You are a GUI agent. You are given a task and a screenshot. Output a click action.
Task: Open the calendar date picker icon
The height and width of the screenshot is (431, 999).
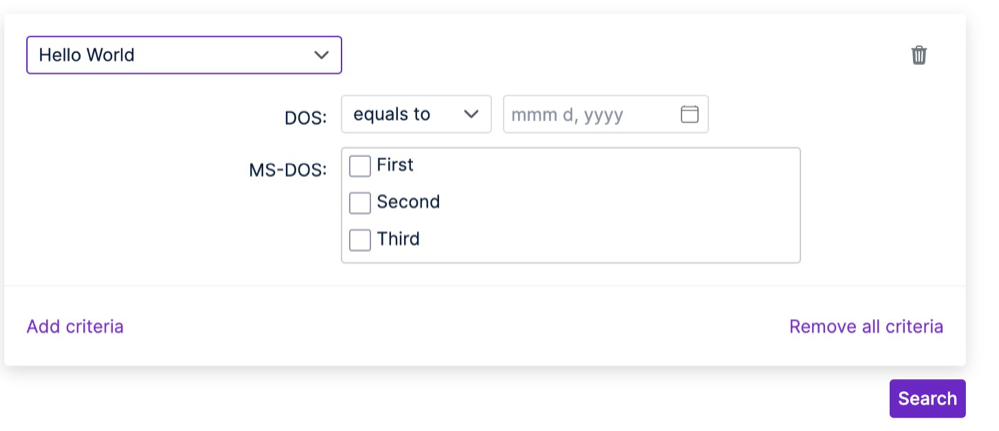click(x=689, y=114)
